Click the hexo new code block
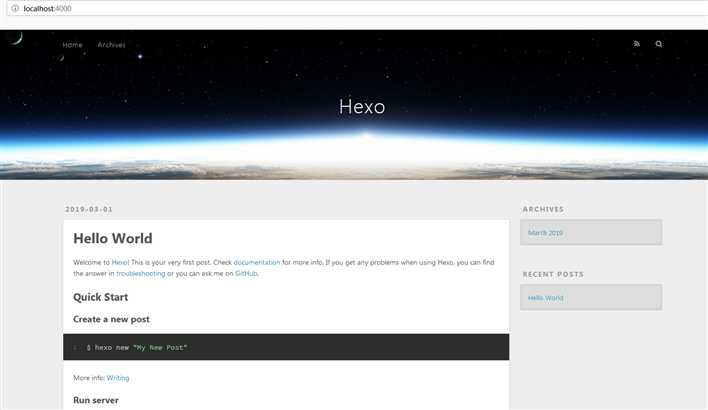Image resolution: width=708 pixels, height=410 pixels. tap(286, 347)
